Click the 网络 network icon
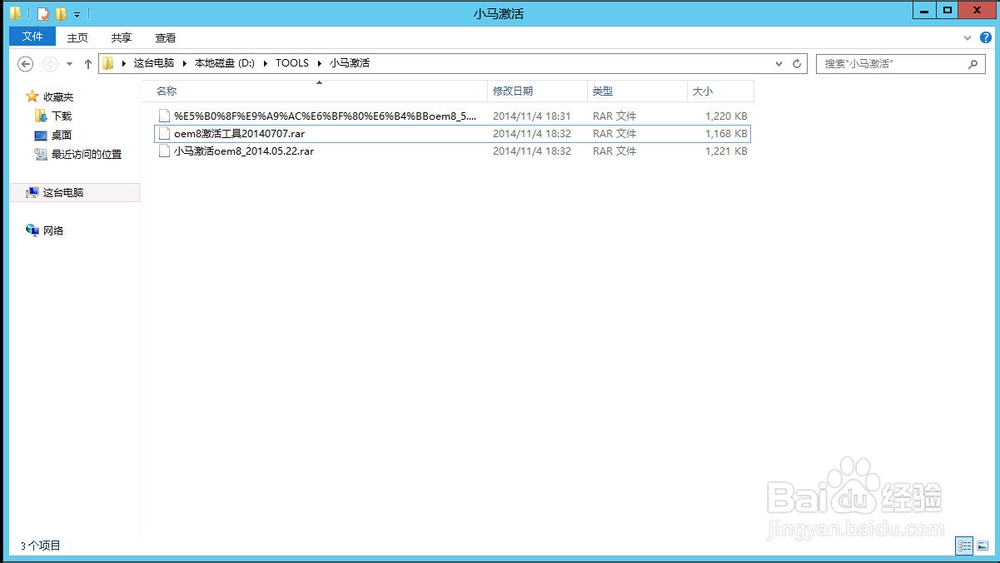The width and height of the screenshot is (1000, 563). [x=32, y=230]
